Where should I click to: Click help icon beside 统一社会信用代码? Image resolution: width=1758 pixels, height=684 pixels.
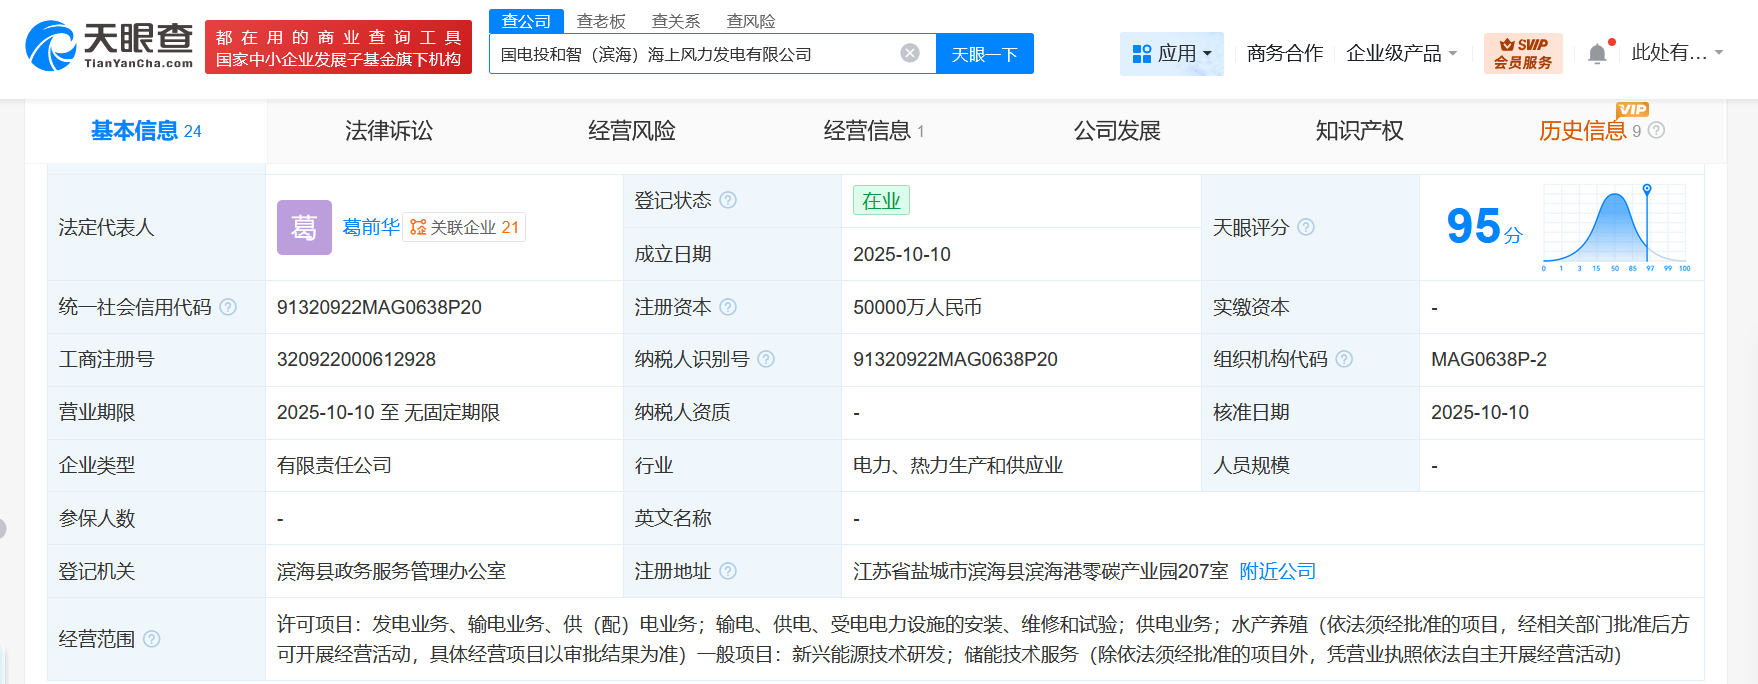pos(228,307)
